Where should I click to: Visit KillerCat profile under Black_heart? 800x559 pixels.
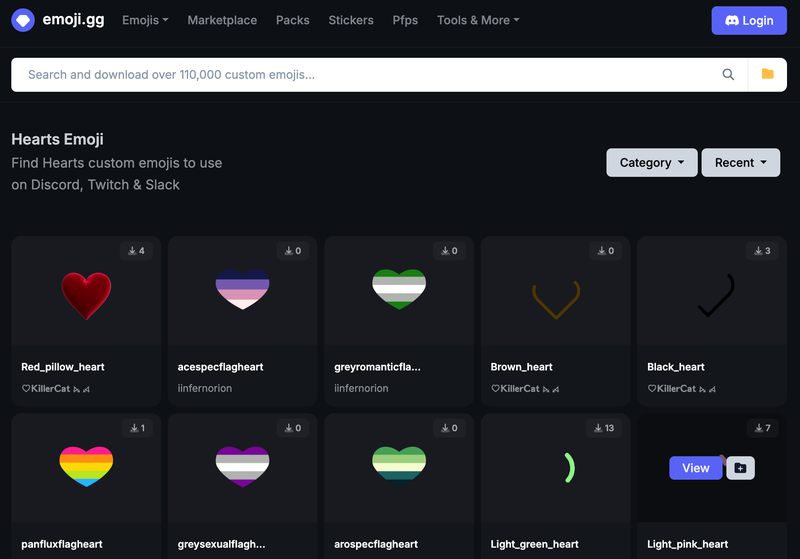point(682,389)
